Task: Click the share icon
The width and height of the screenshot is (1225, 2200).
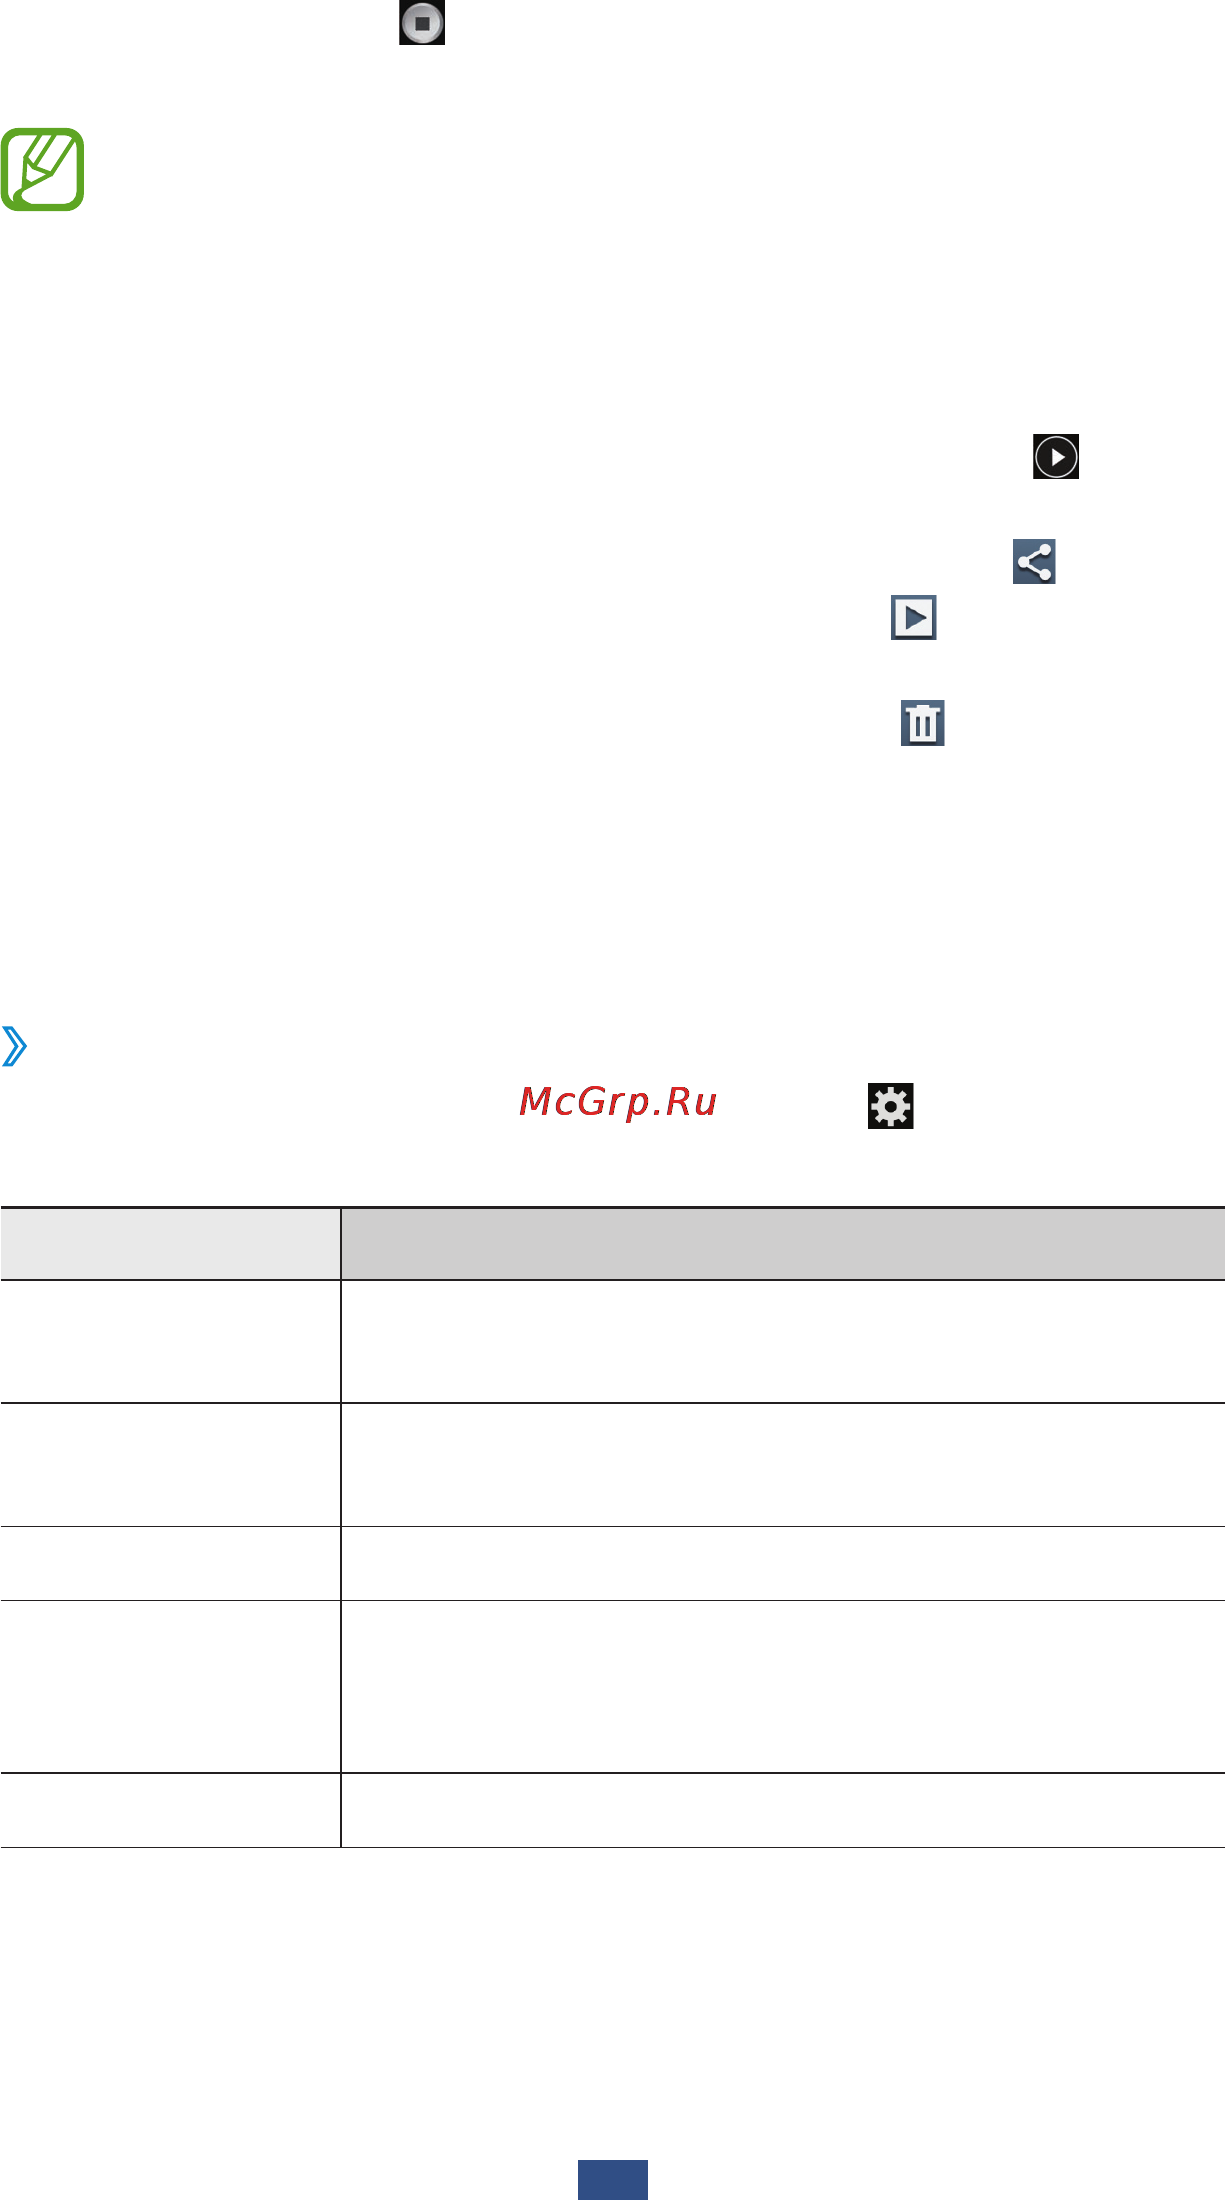Action: pos(1034,562)
